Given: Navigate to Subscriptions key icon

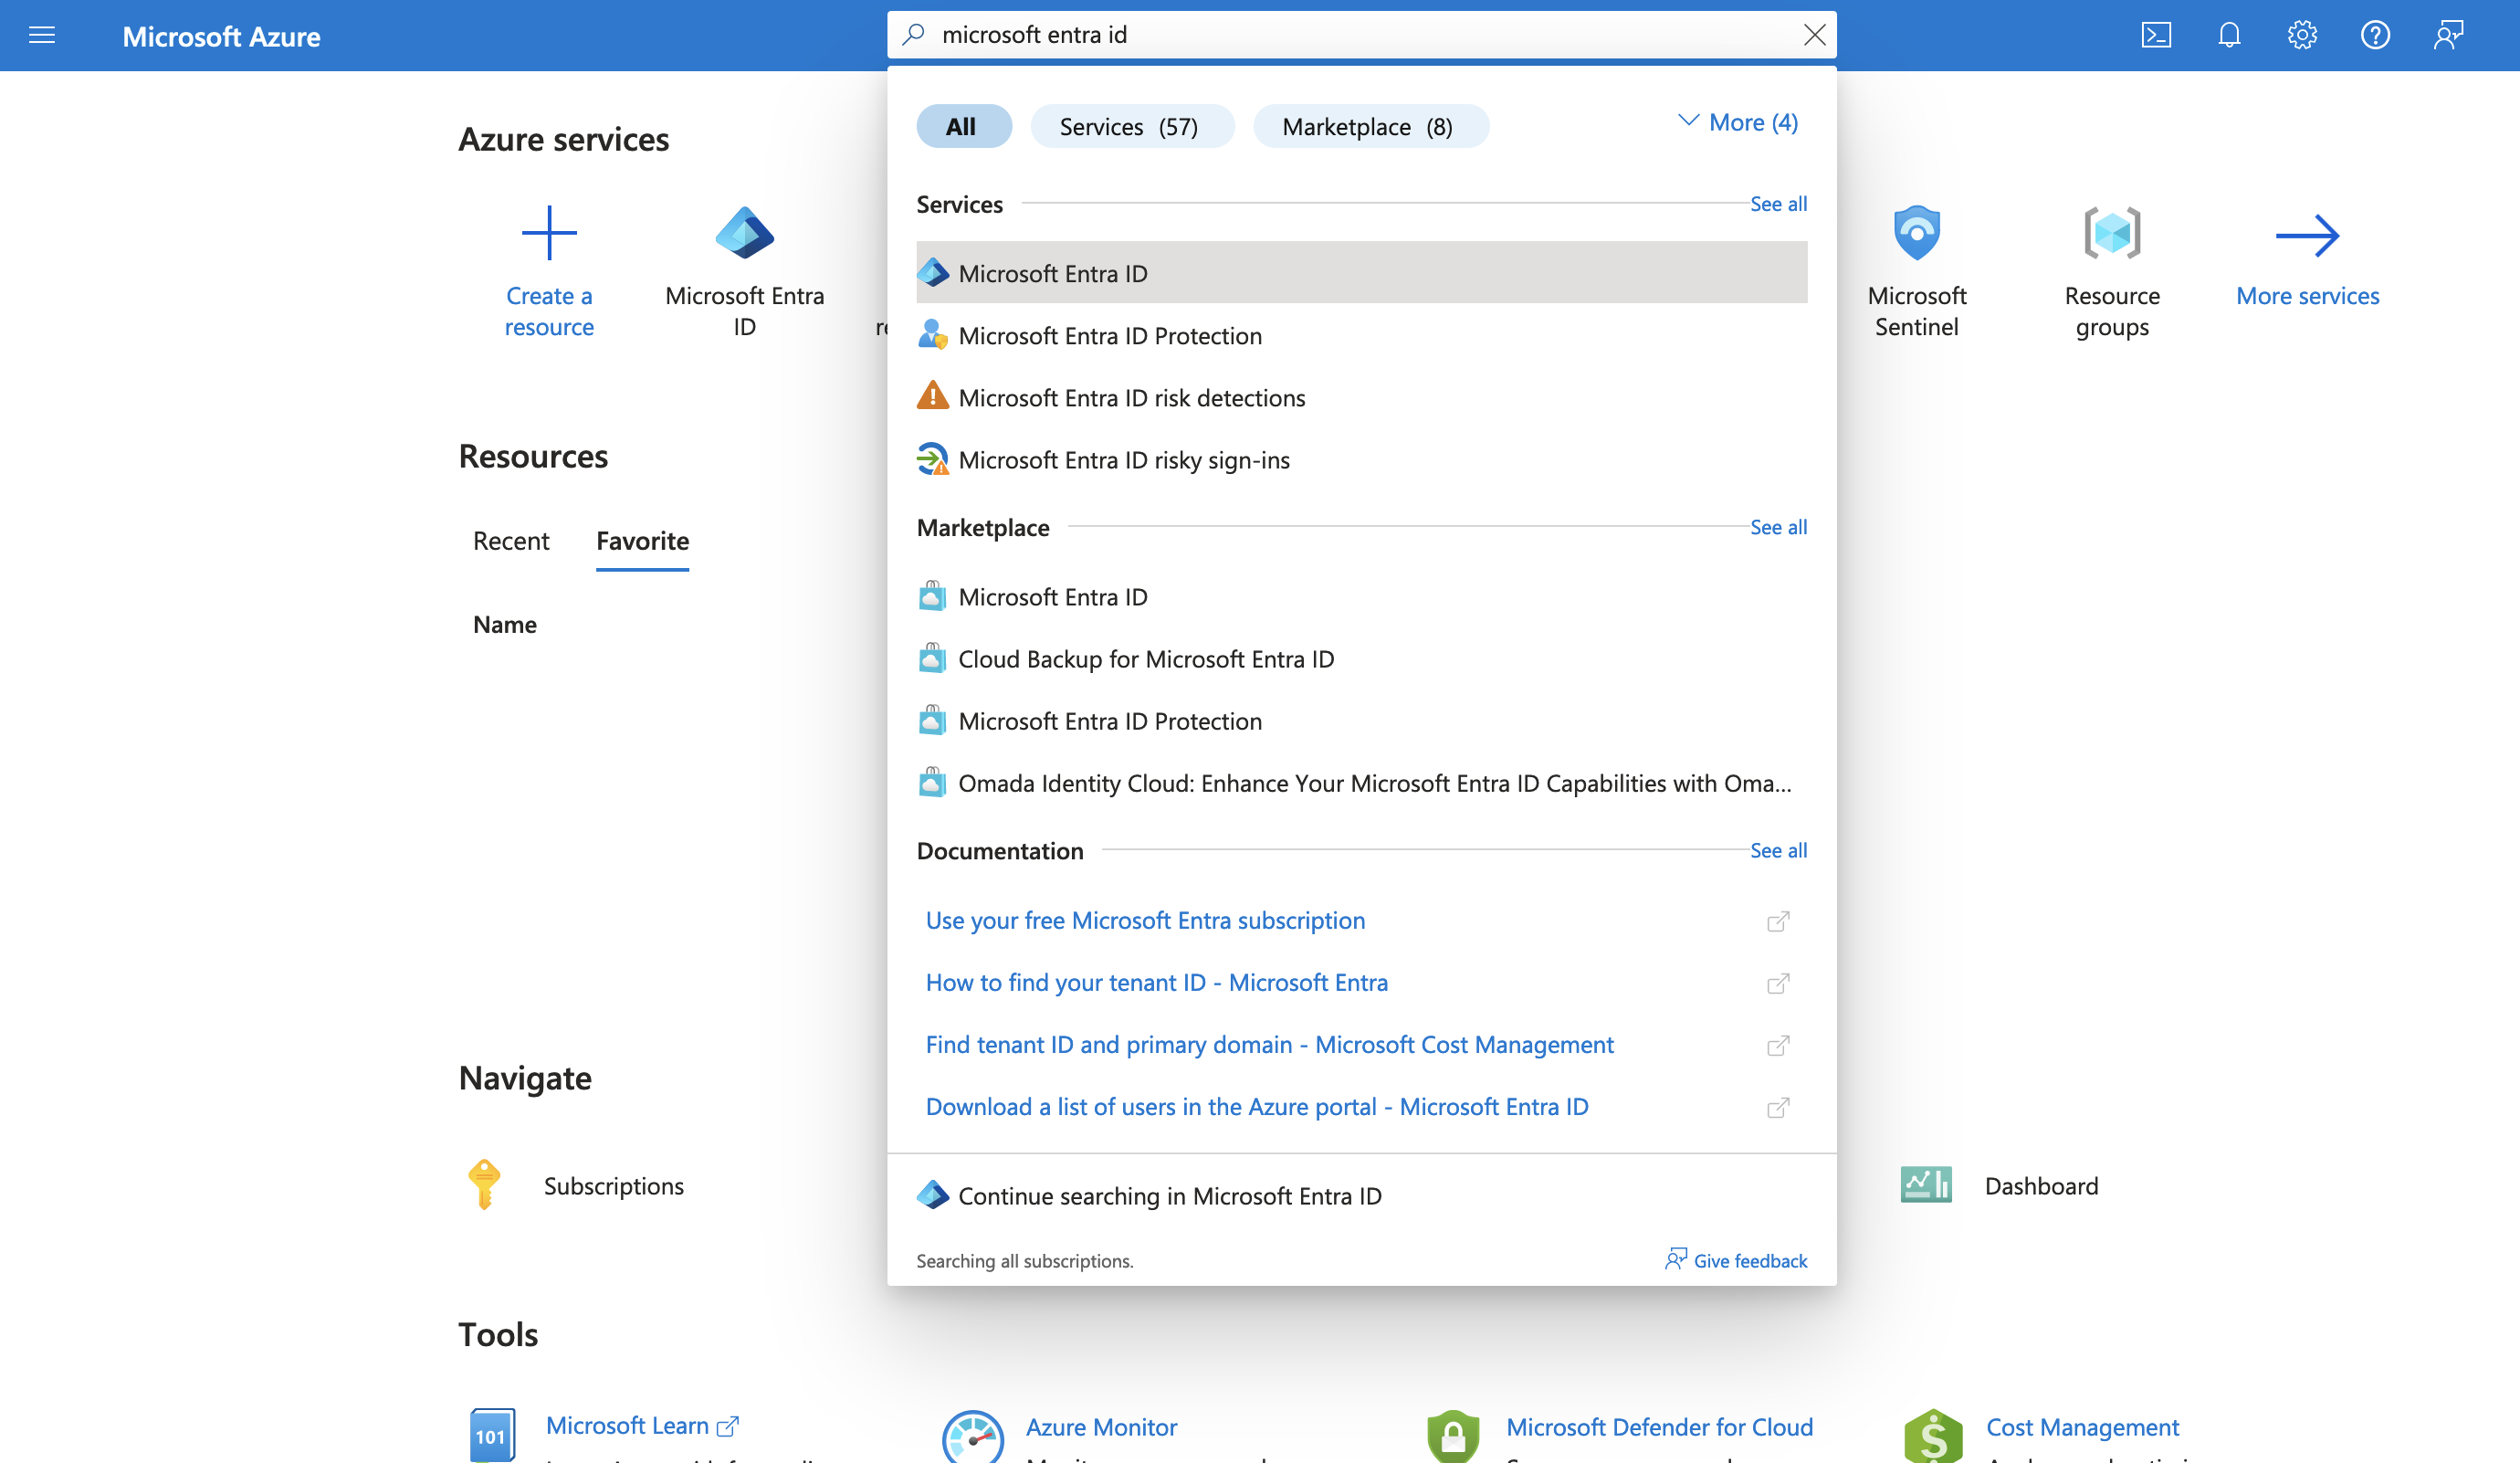Looking at the screenshot, I should 484,1185.
